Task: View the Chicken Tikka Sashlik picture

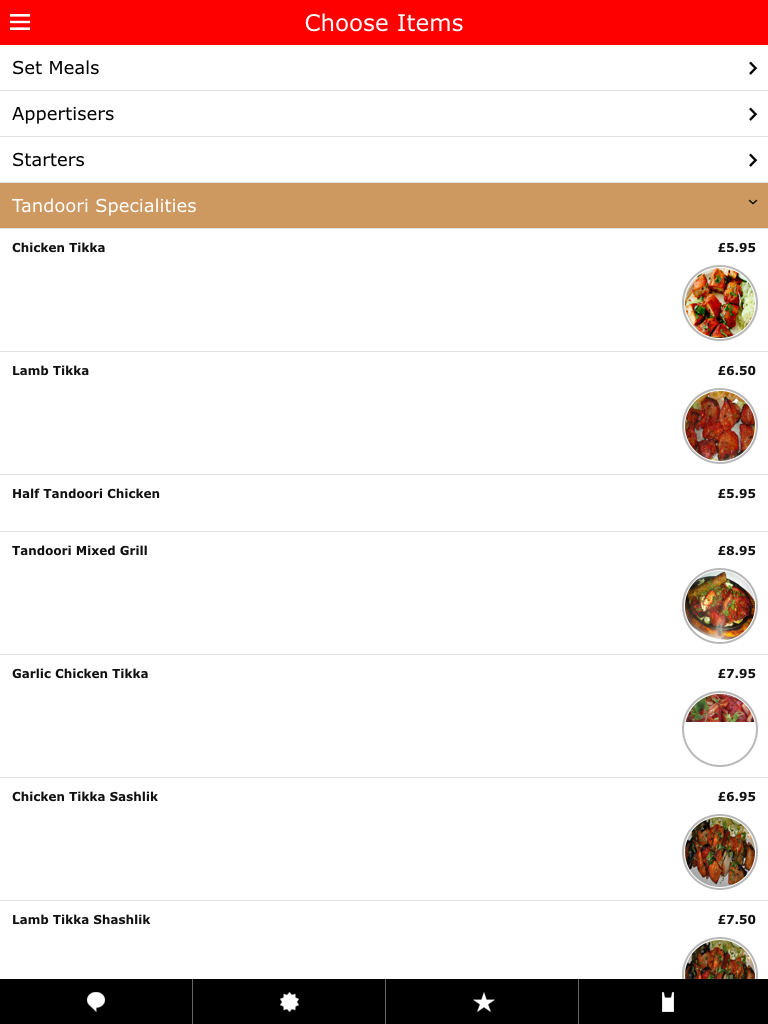Action: pyautogui.click(x=720, y=852)
